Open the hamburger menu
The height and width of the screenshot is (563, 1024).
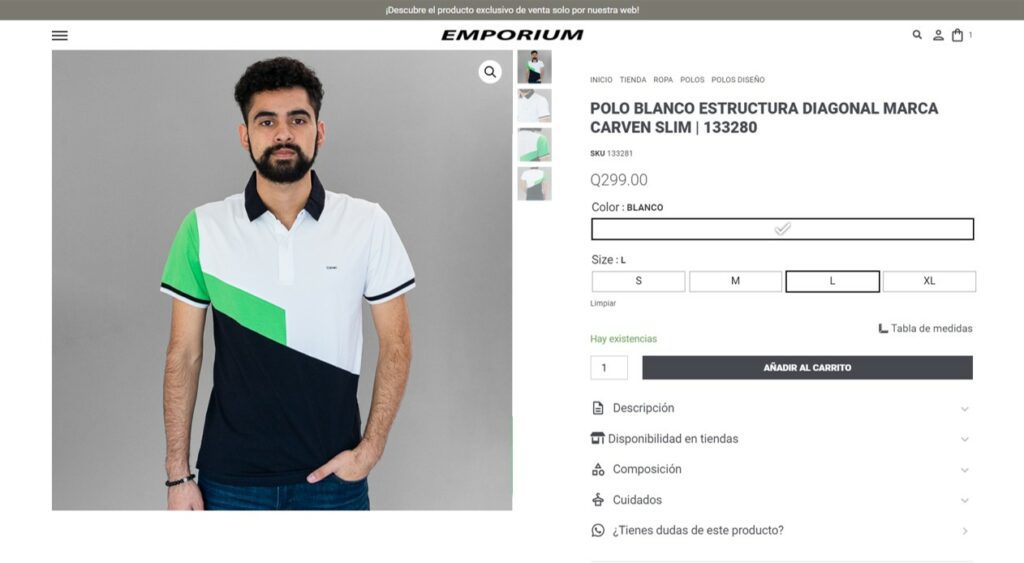(59, 35)
